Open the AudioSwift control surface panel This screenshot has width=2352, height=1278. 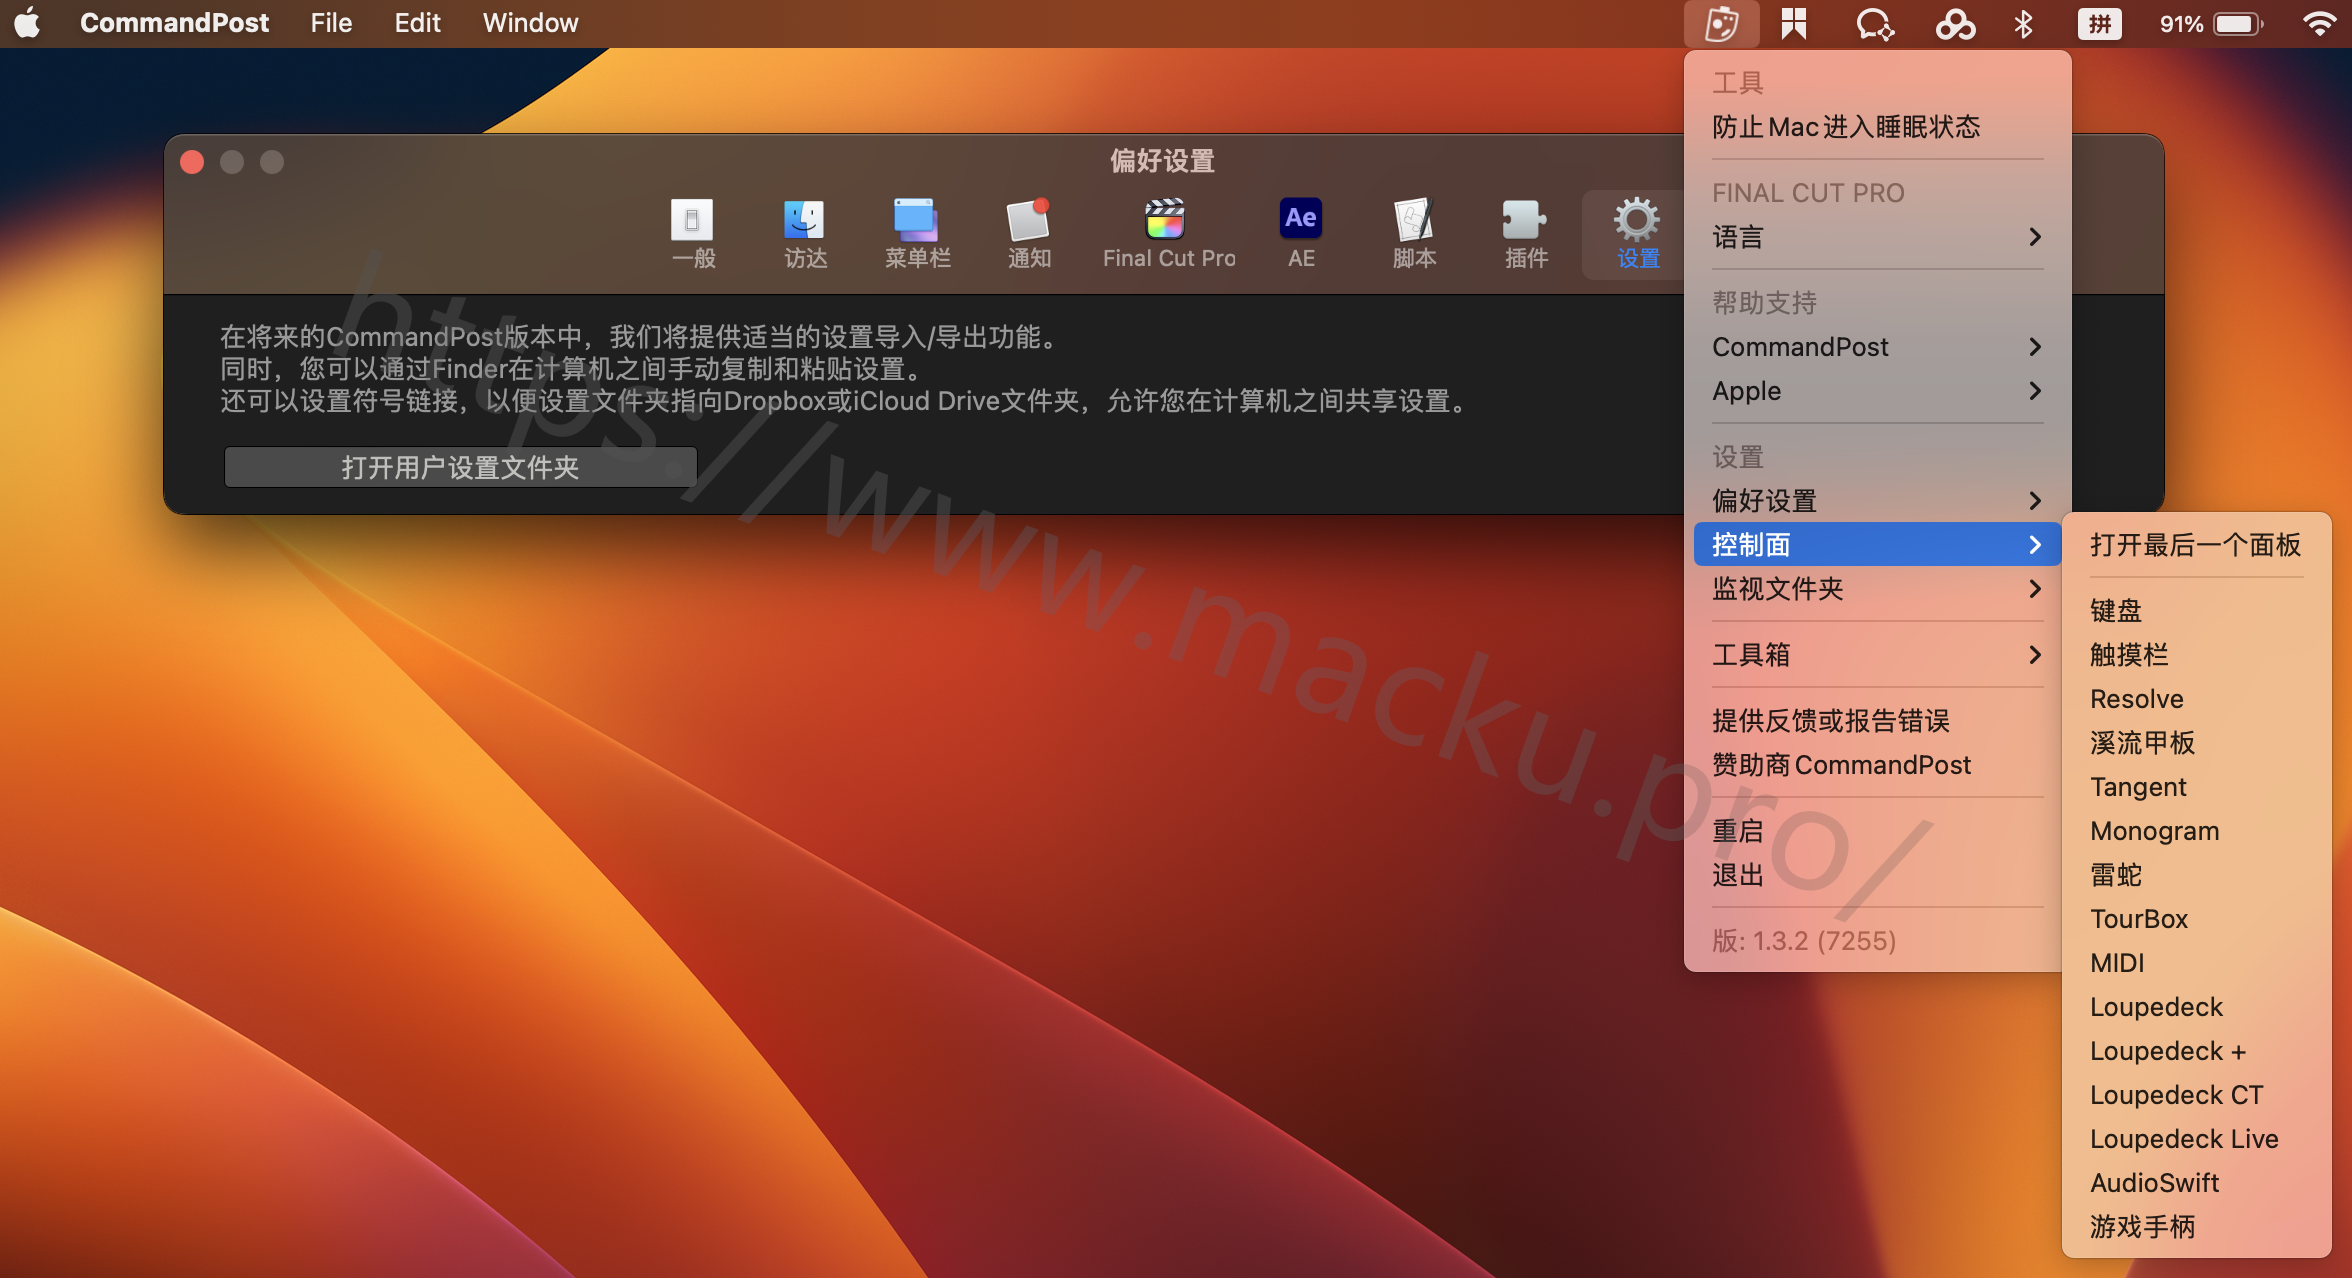[x=2197, y=1183]
